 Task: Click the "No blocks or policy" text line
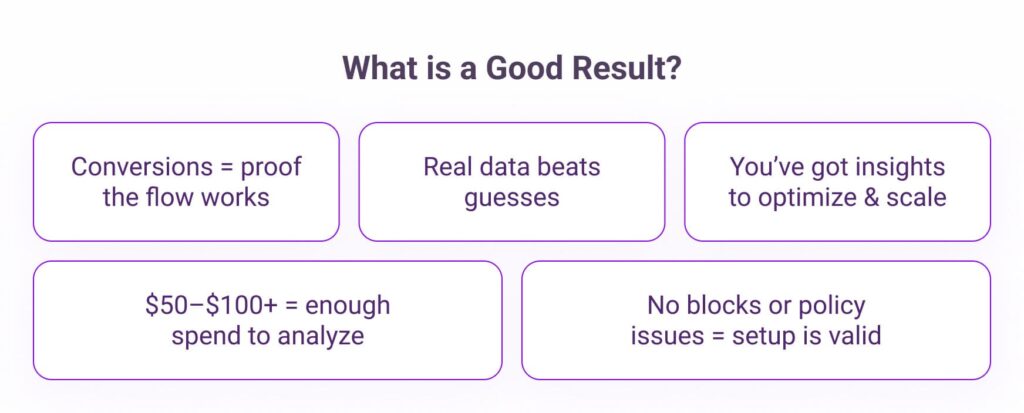756,305
